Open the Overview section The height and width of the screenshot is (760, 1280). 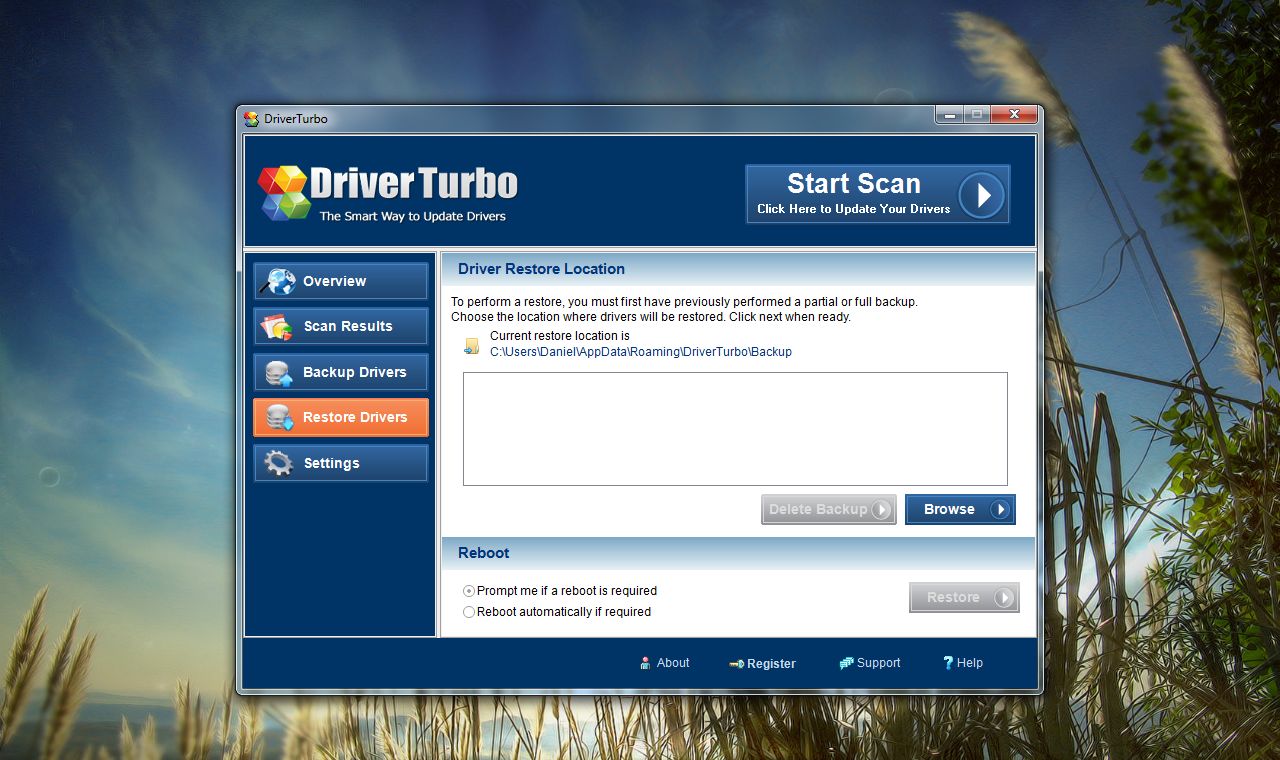coord(340,281)
